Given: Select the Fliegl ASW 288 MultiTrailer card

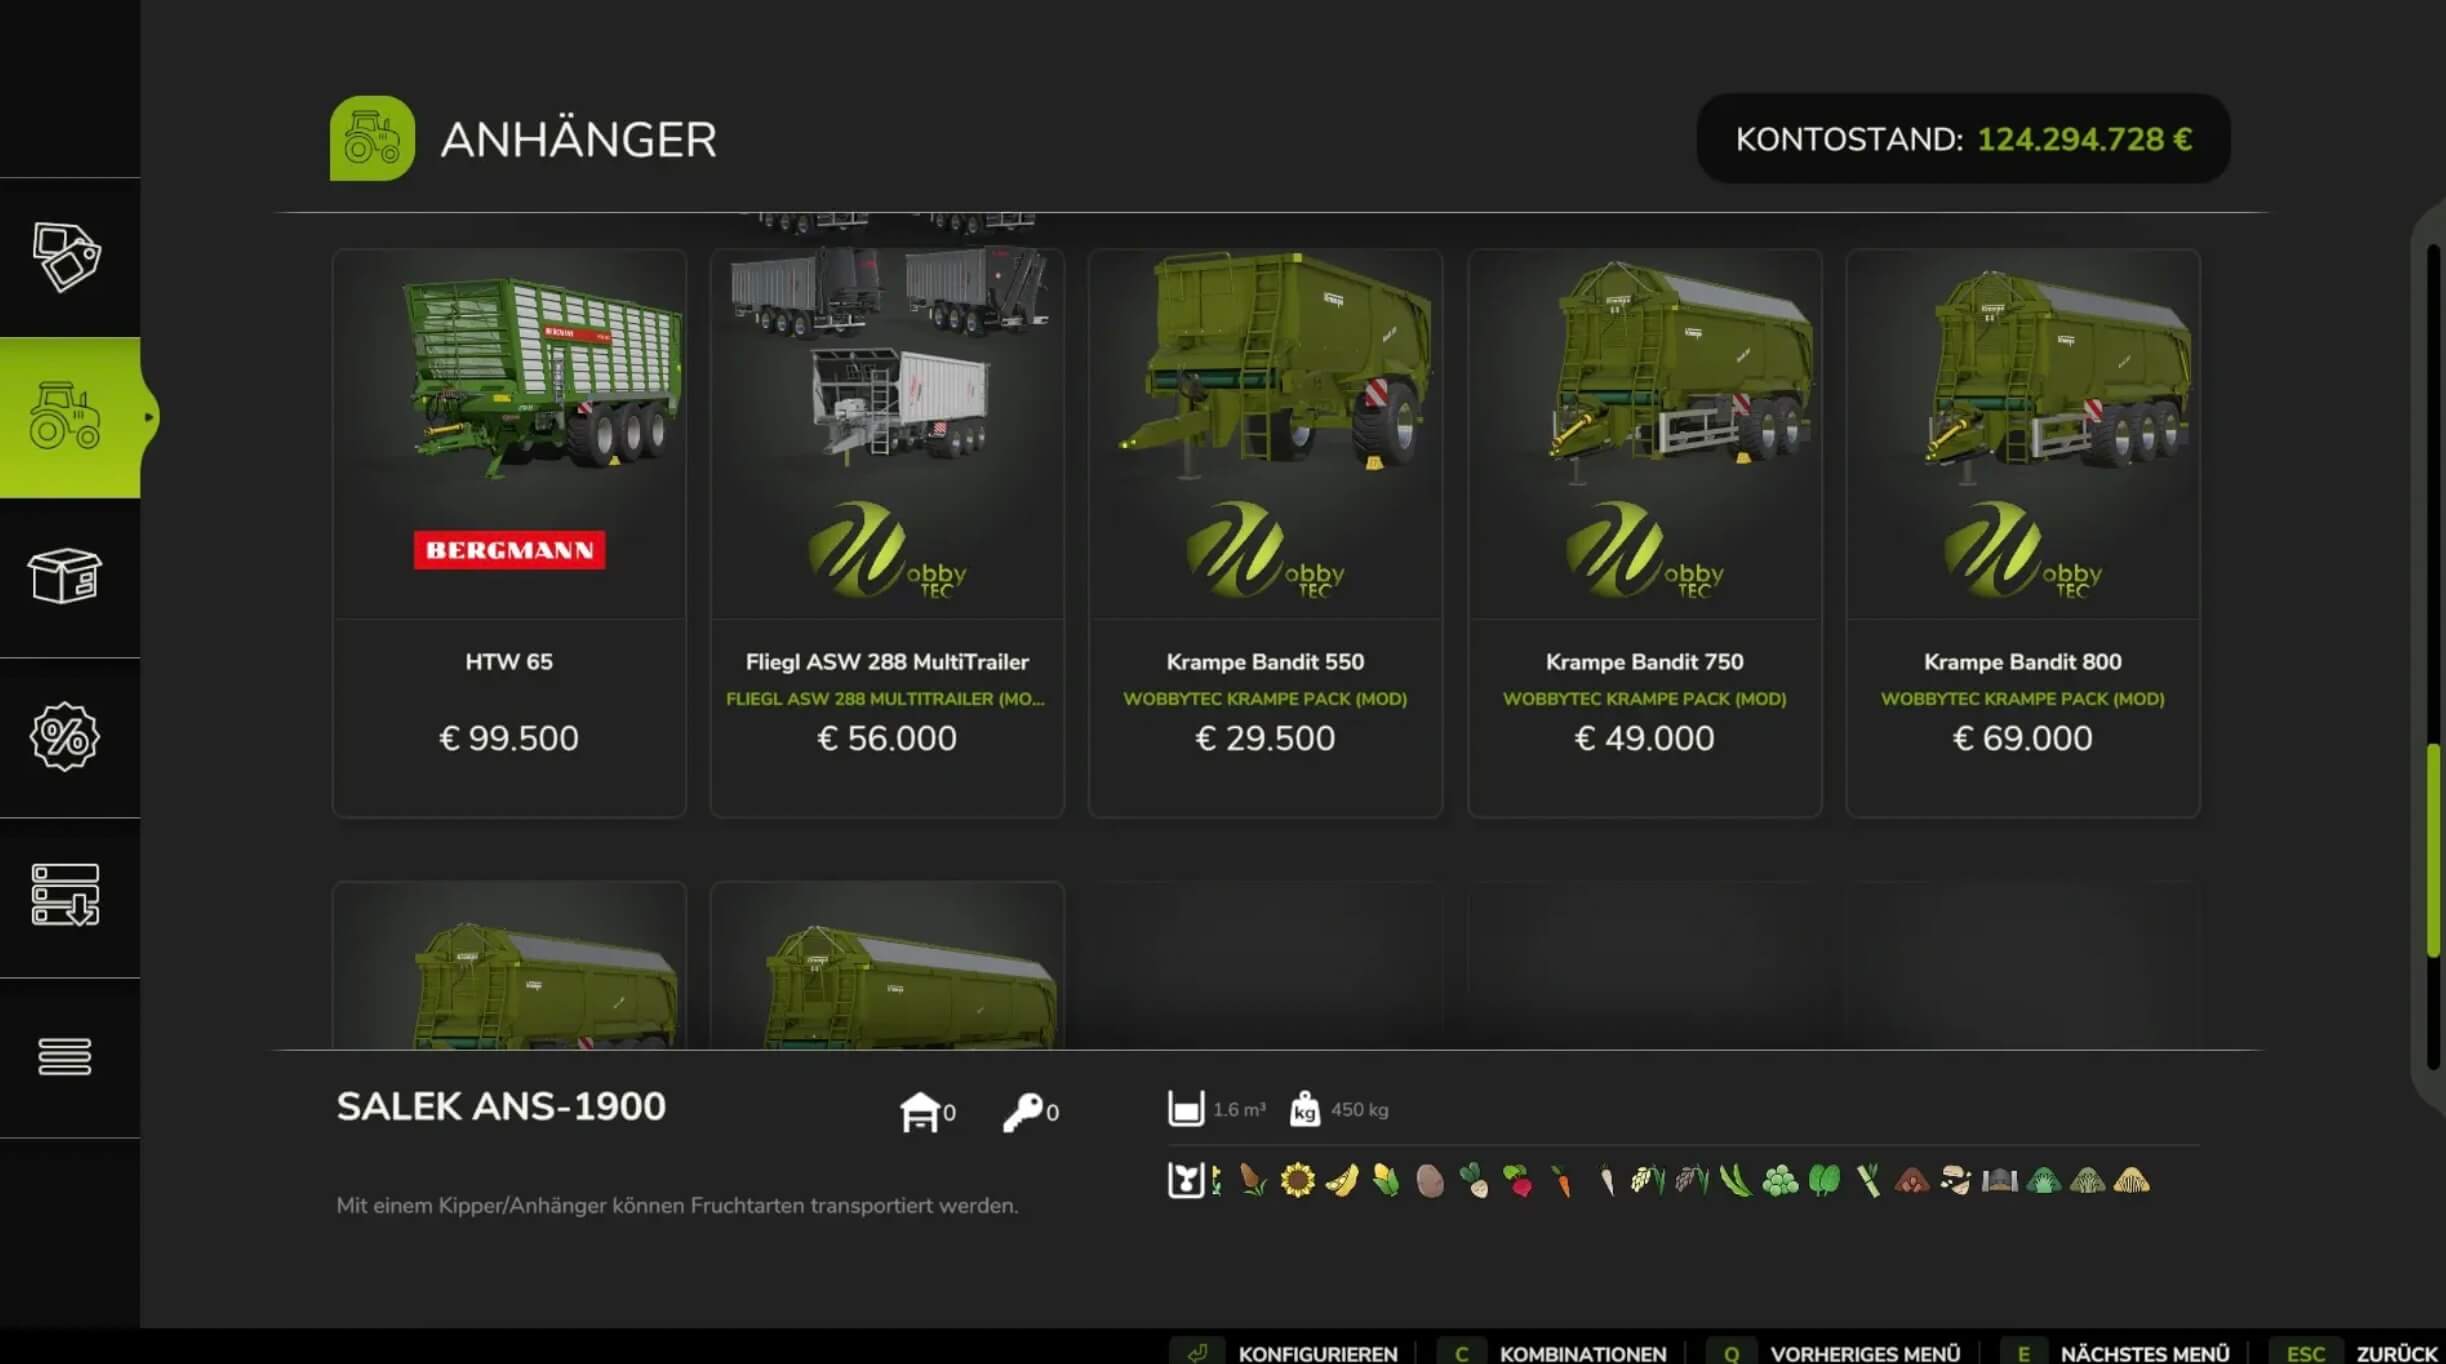Looking at the screenshot, I should pos(887,533).
